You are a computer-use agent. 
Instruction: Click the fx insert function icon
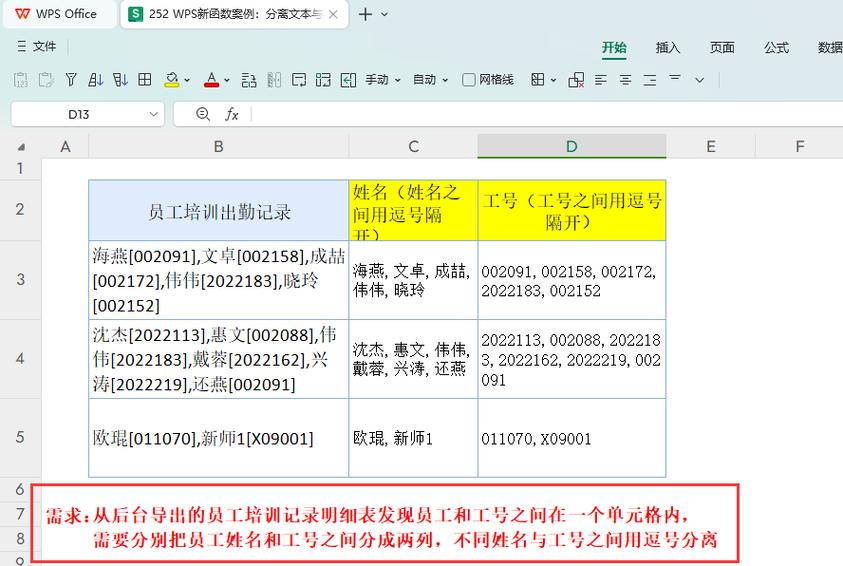coord(232,114)
